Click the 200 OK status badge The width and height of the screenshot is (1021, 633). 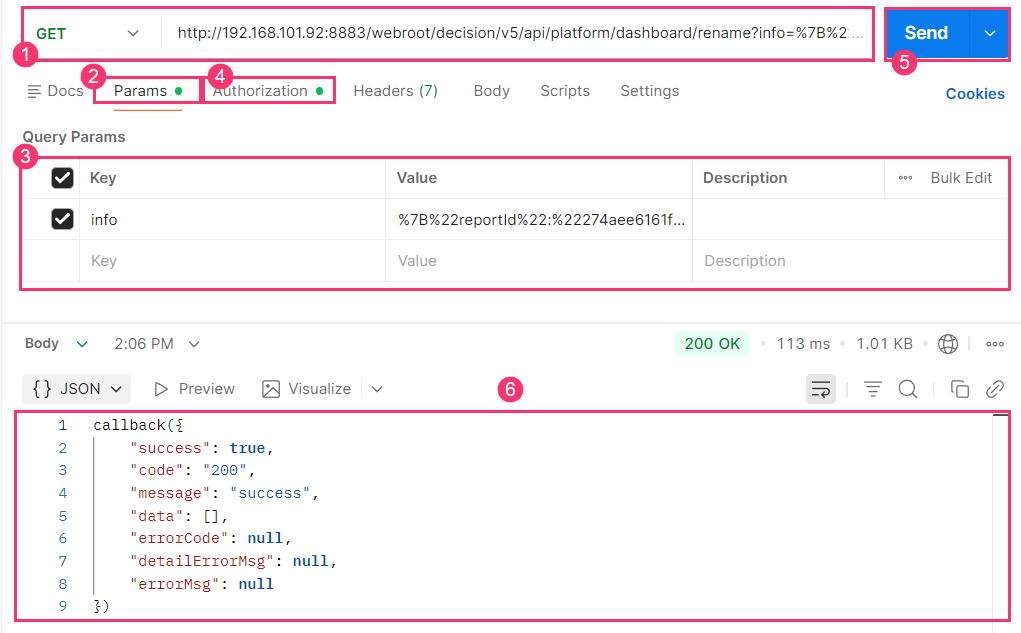click(712, 344)
